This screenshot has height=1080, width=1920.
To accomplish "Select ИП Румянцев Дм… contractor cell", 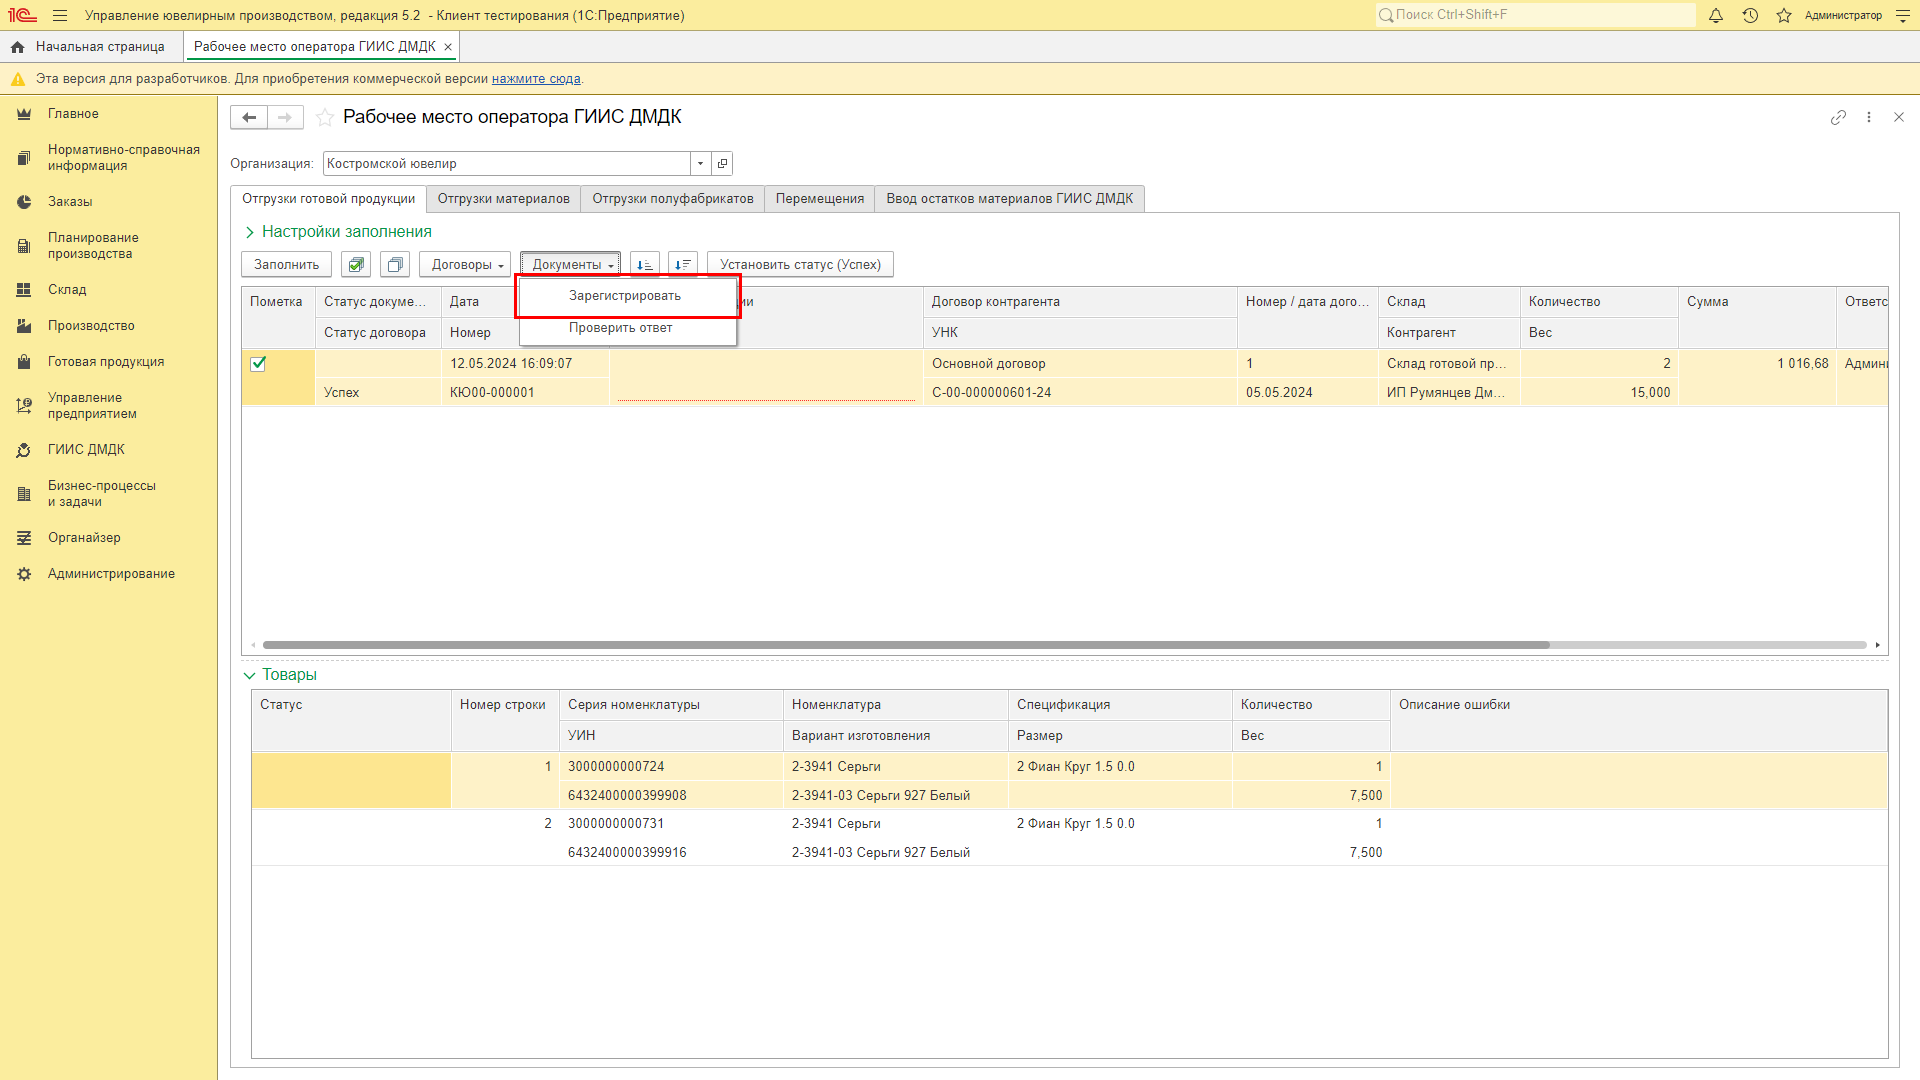I will click(1449, 393).
